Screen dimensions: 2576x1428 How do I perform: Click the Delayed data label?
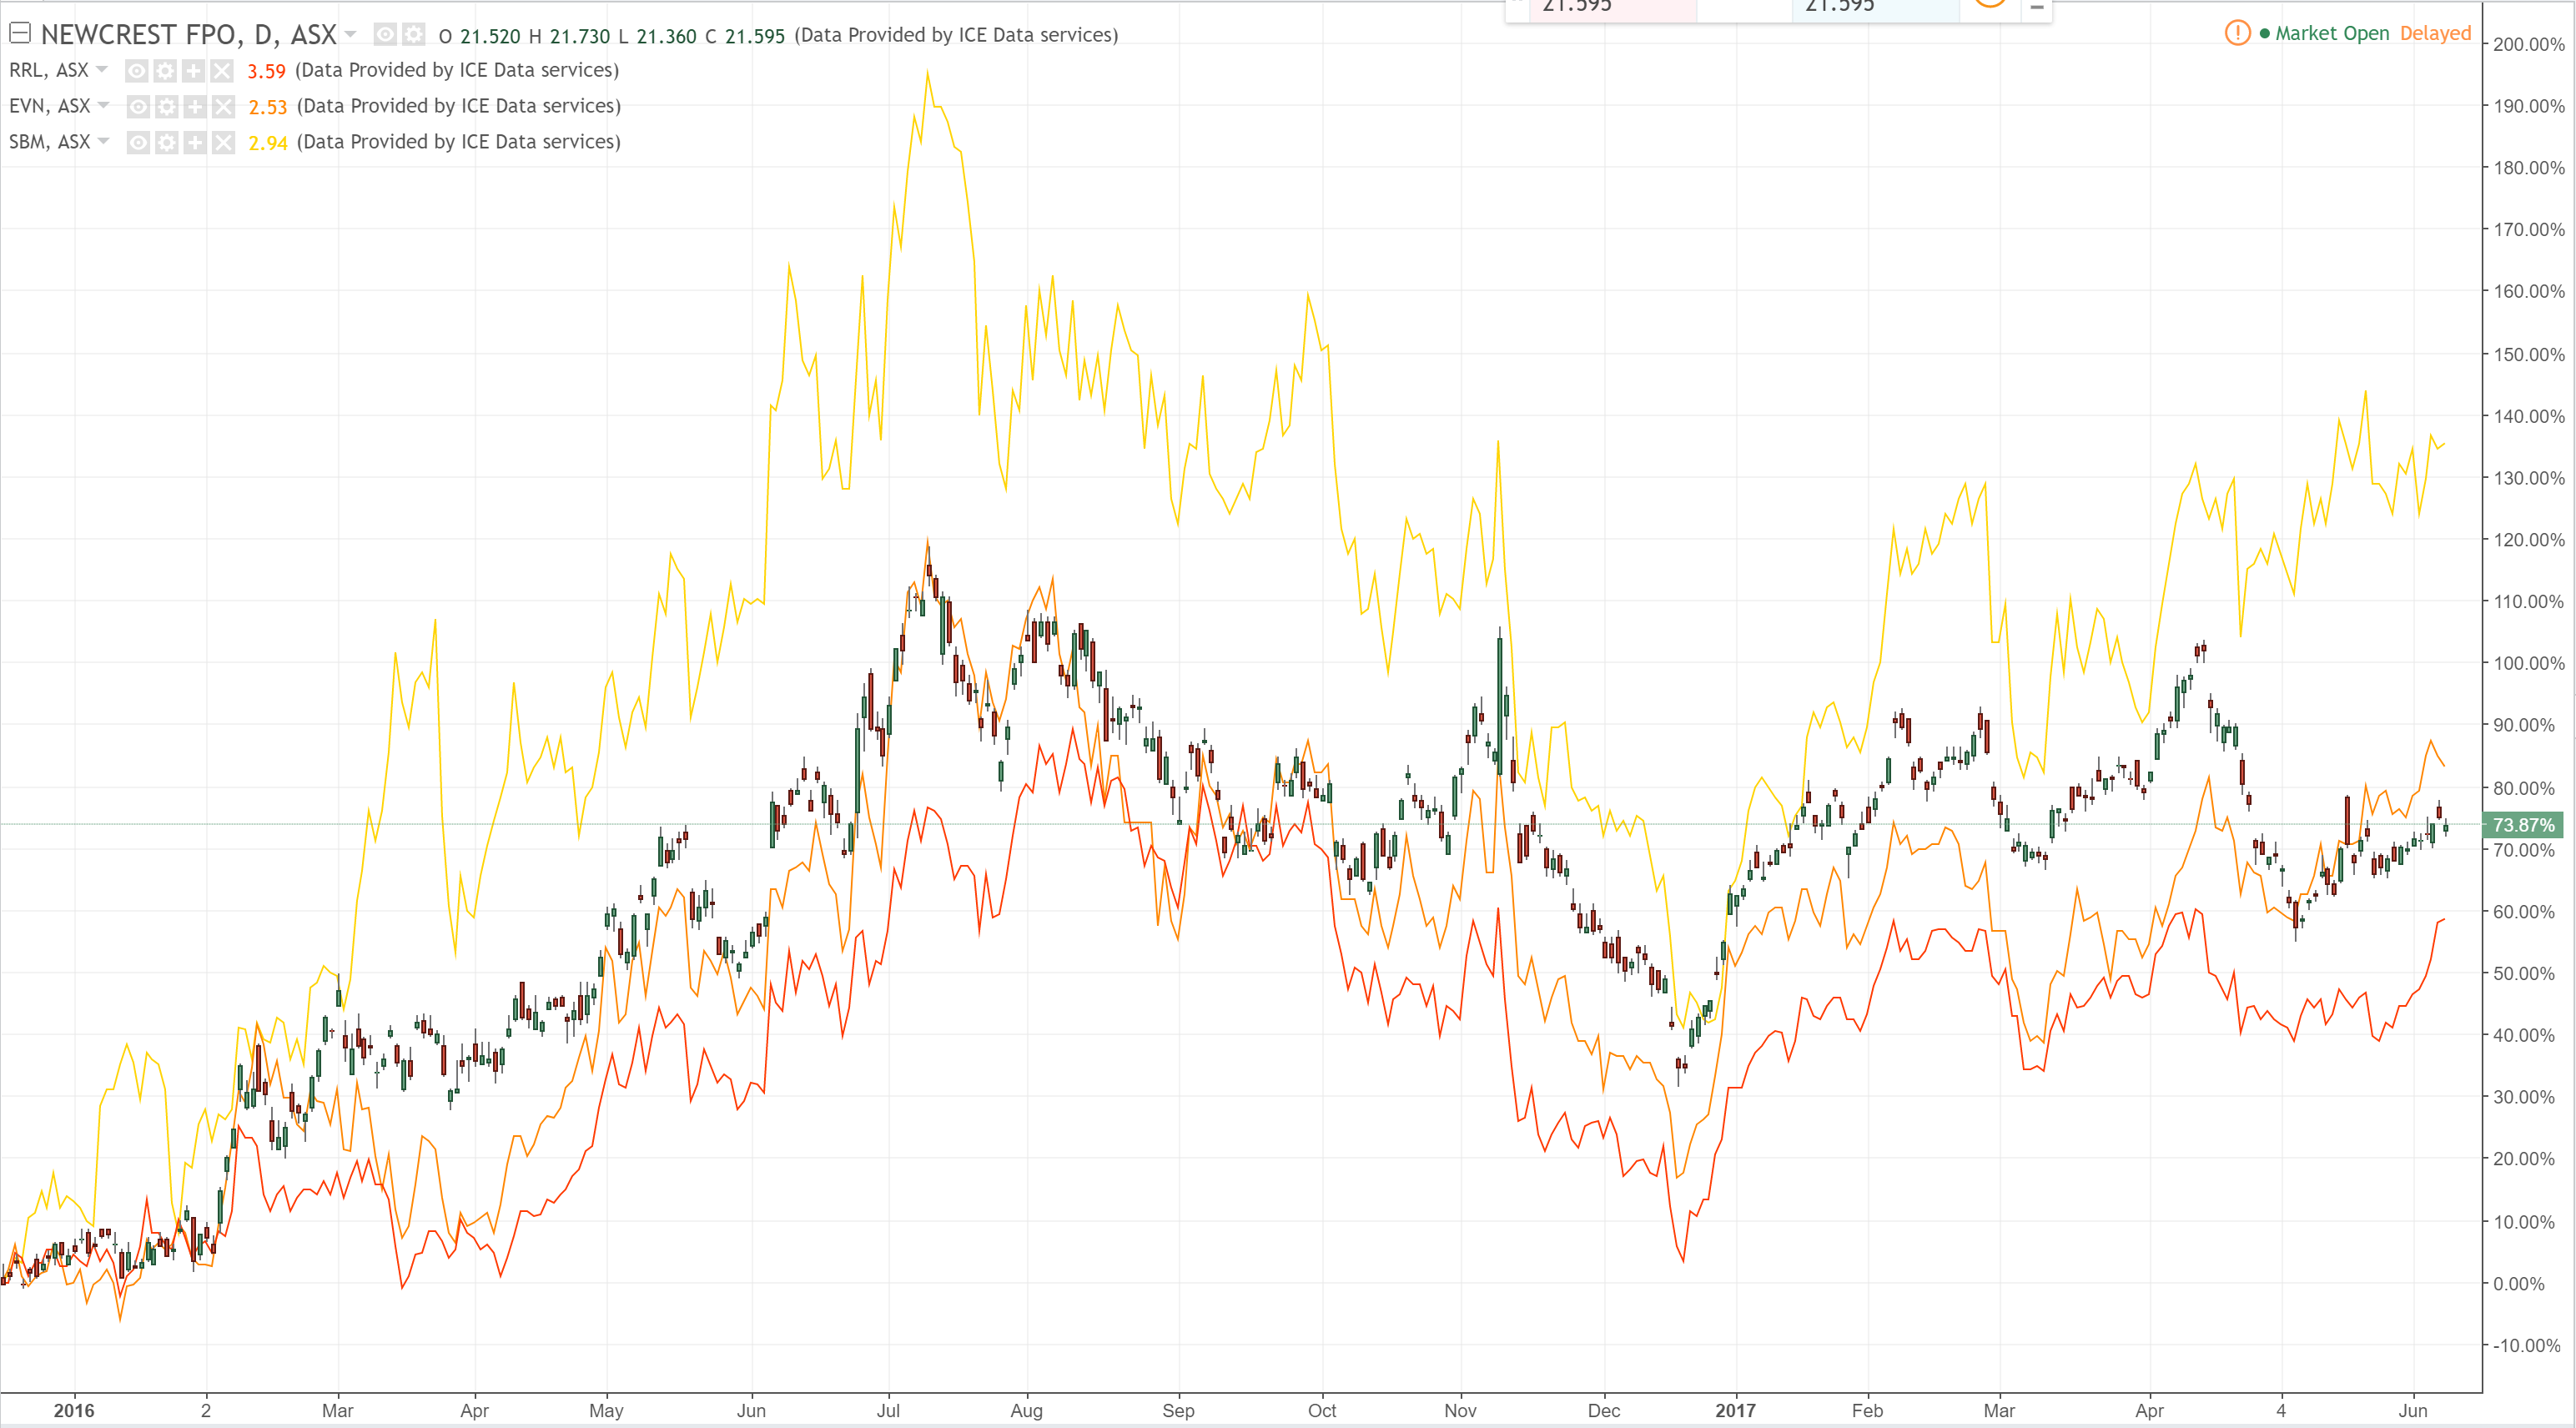(x=2434, y=33)
